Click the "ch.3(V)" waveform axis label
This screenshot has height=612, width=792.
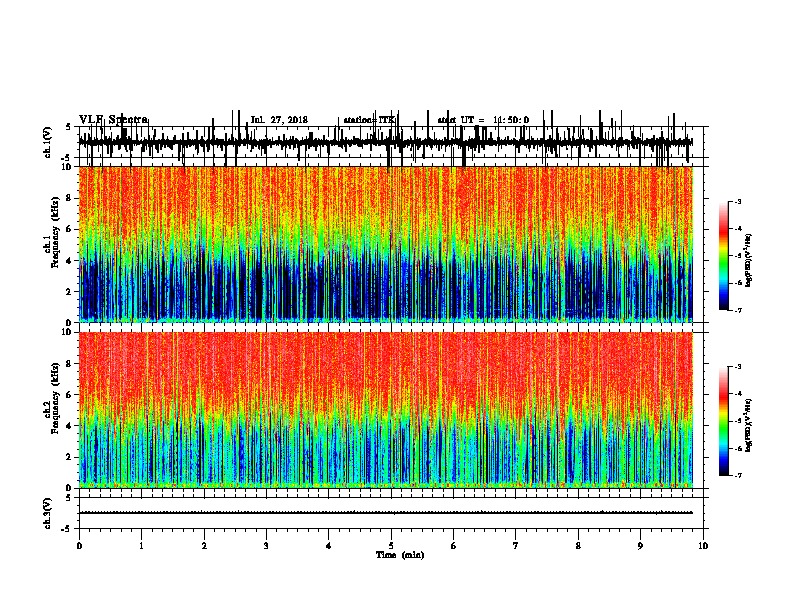click(x=47, y=513)
